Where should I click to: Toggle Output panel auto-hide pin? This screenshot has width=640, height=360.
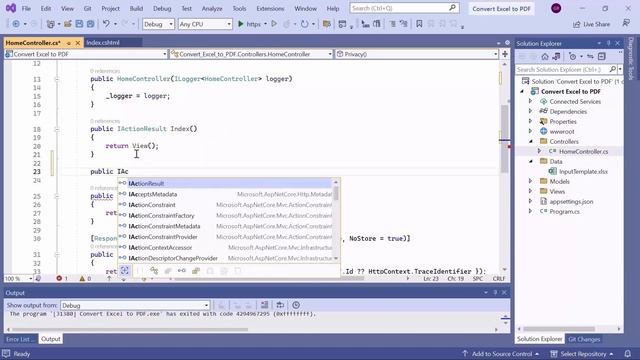pyautogui.click(x=495, y=293)
